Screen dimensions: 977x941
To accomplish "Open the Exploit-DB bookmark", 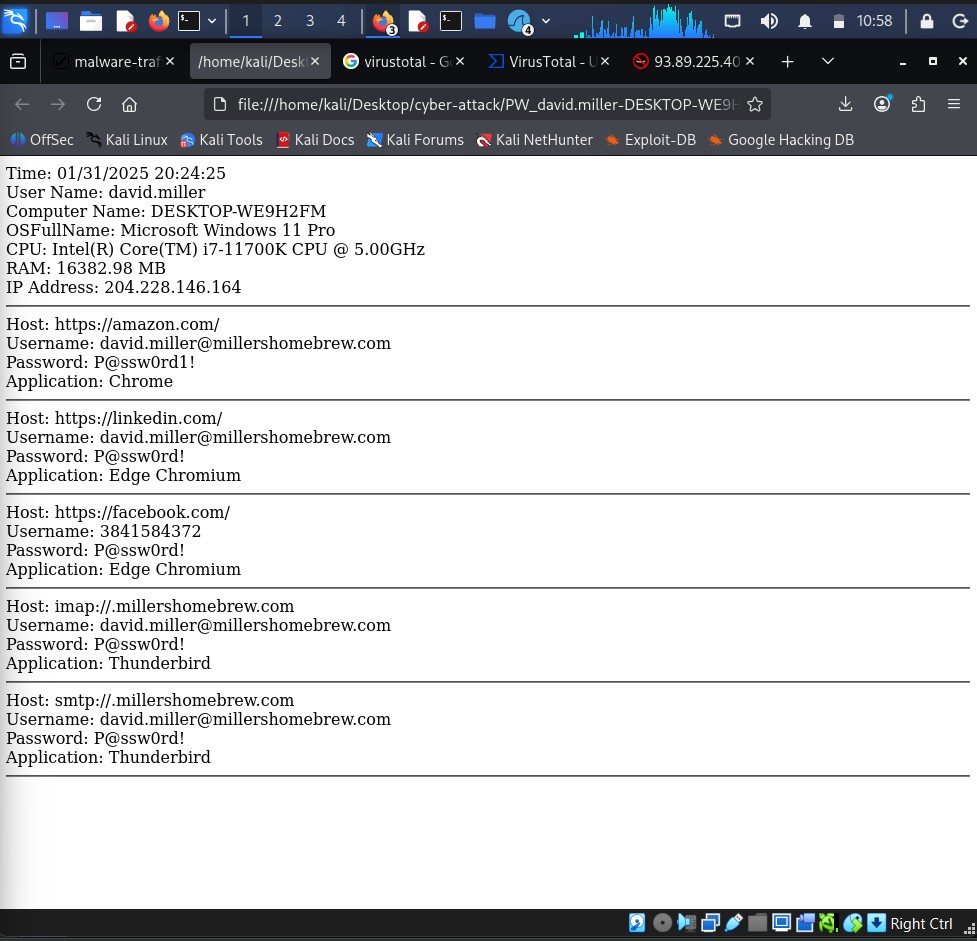I will click(x=651, y=140).
